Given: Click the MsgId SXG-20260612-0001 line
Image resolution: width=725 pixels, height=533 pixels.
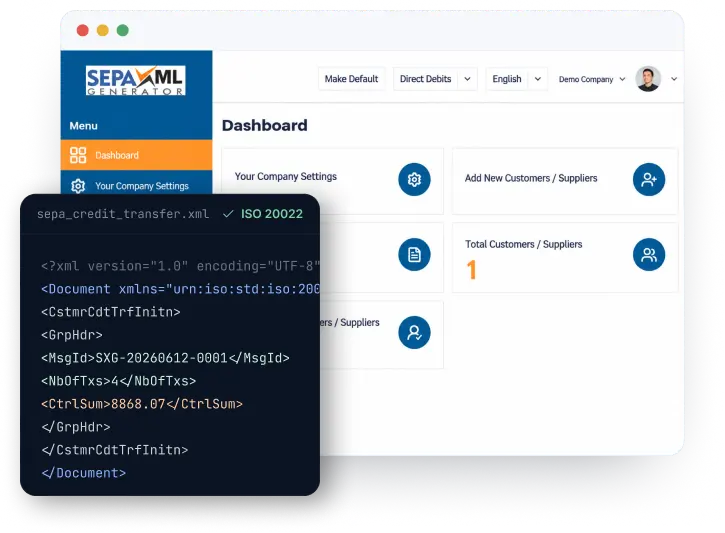Looking at the screenshot, I should [x=165, y=358].
